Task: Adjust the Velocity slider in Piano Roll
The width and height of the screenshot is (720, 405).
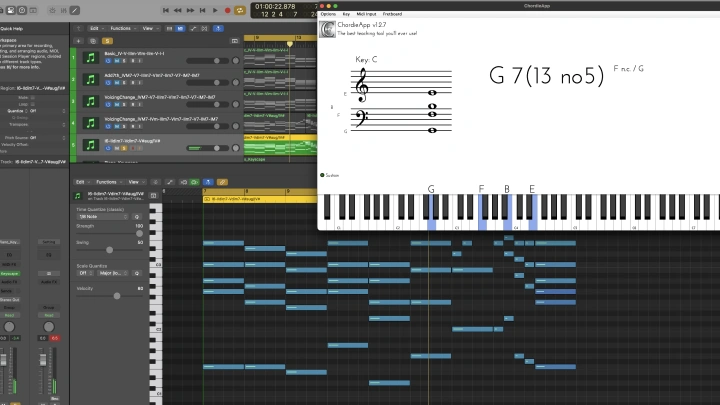Action: coord(110,296)
